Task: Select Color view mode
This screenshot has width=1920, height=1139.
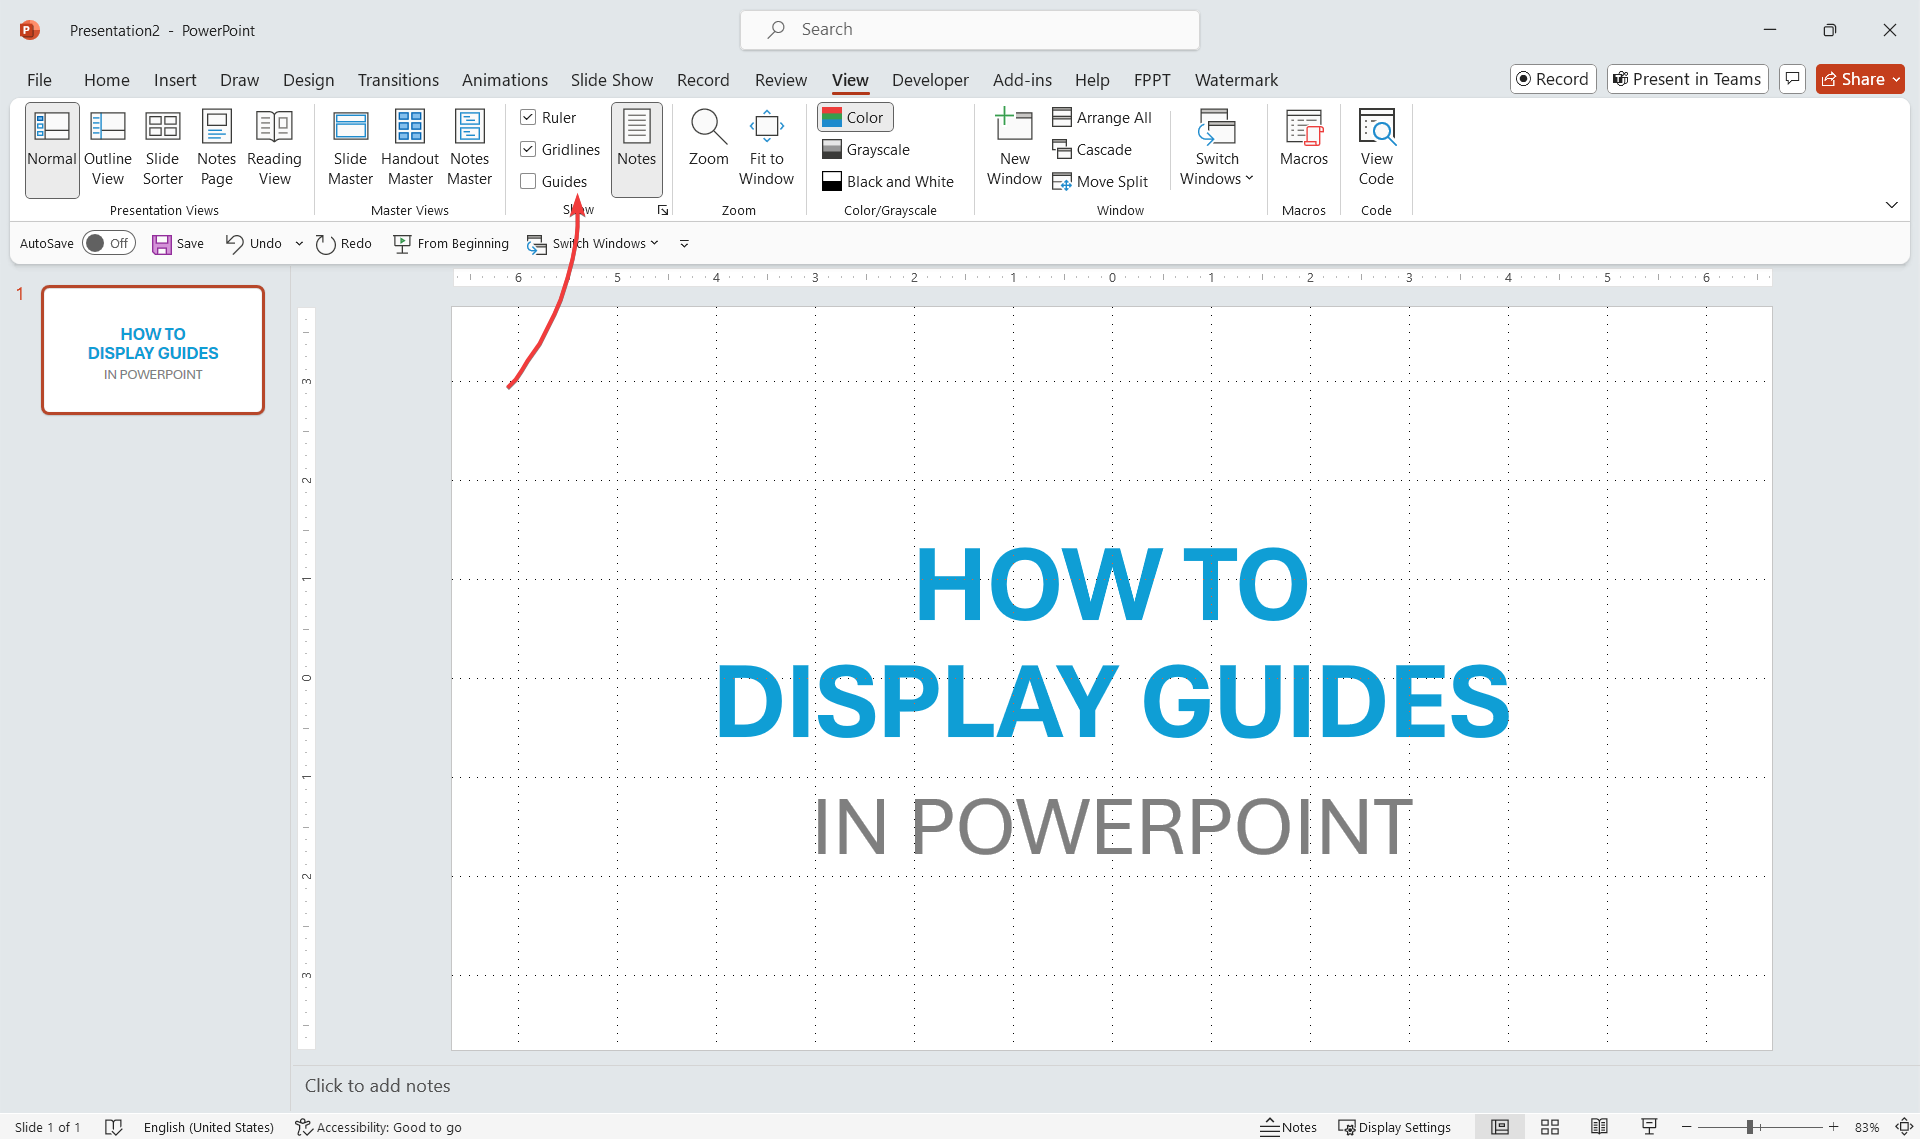Action: (854, 117)
